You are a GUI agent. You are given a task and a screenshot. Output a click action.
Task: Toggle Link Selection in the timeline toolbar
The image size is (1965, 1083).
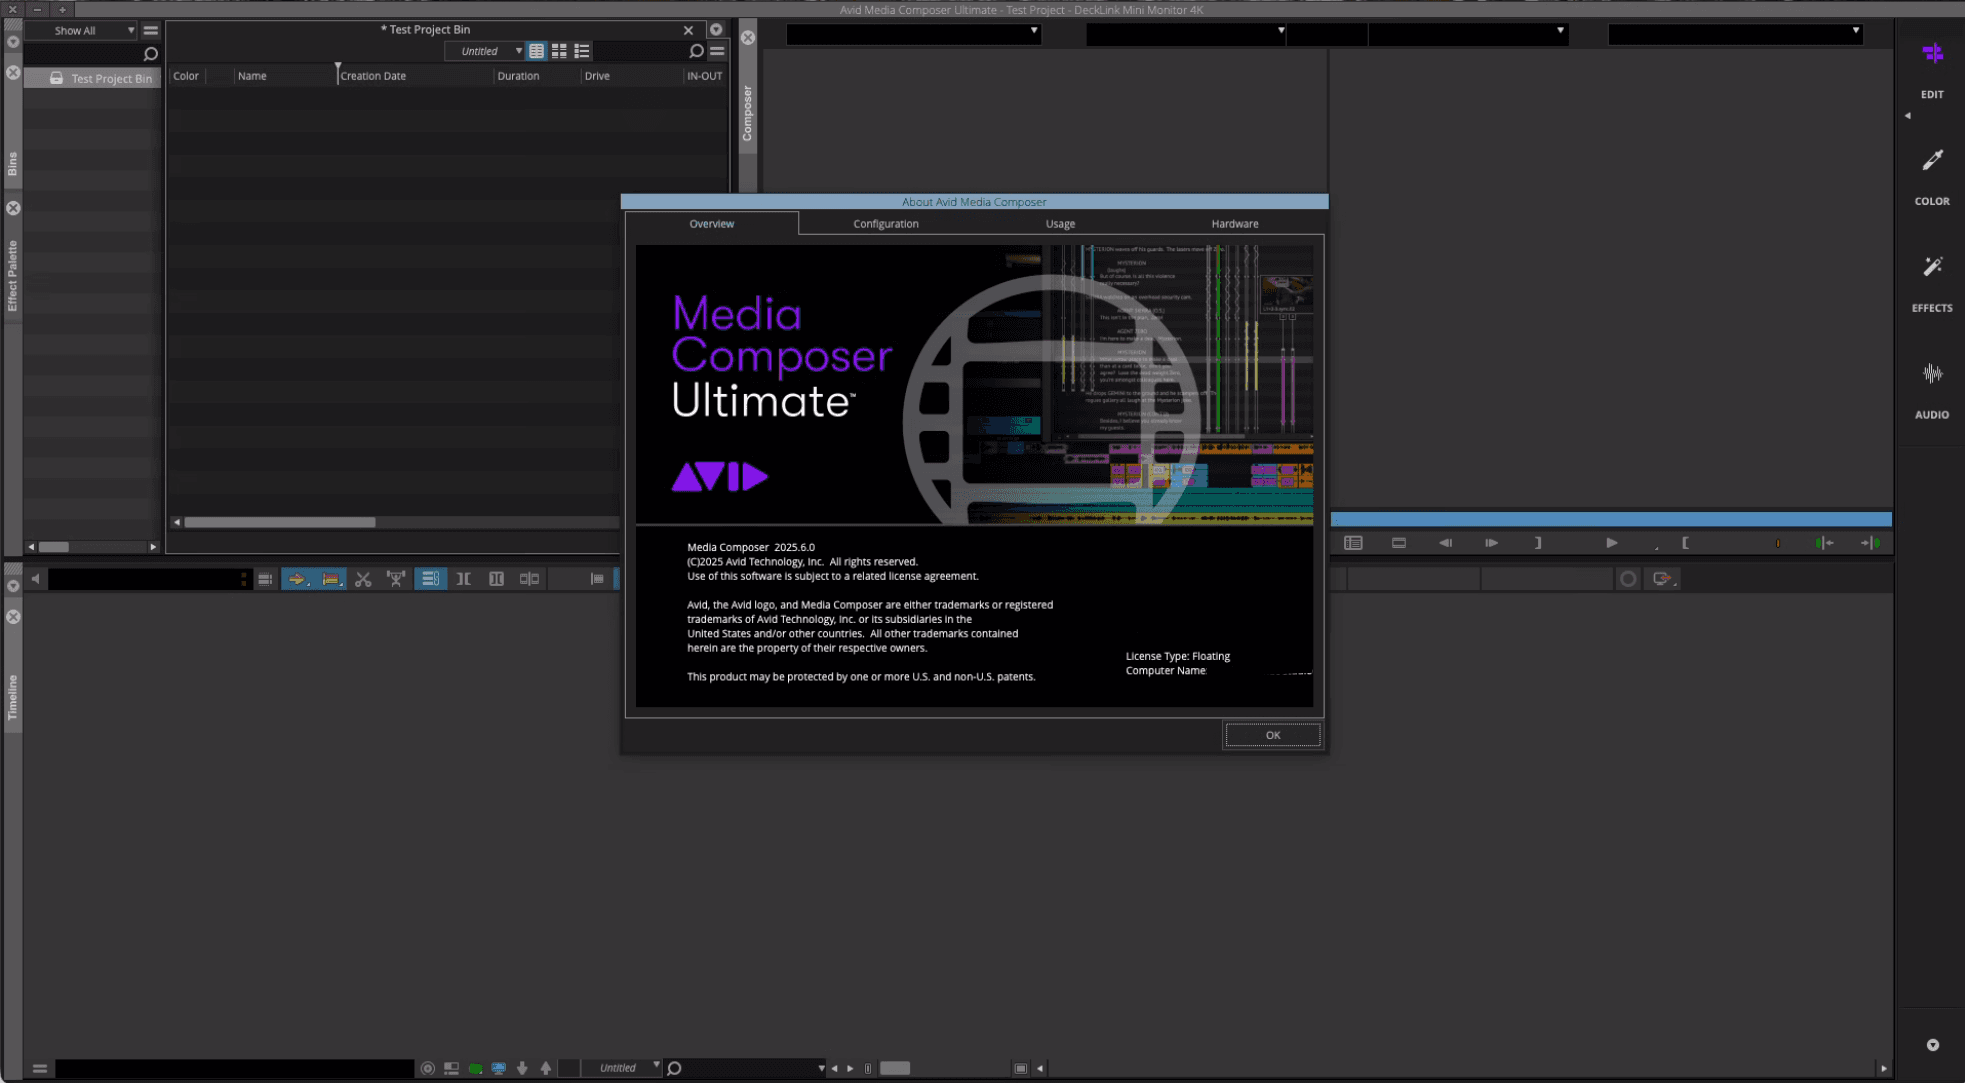430,578
